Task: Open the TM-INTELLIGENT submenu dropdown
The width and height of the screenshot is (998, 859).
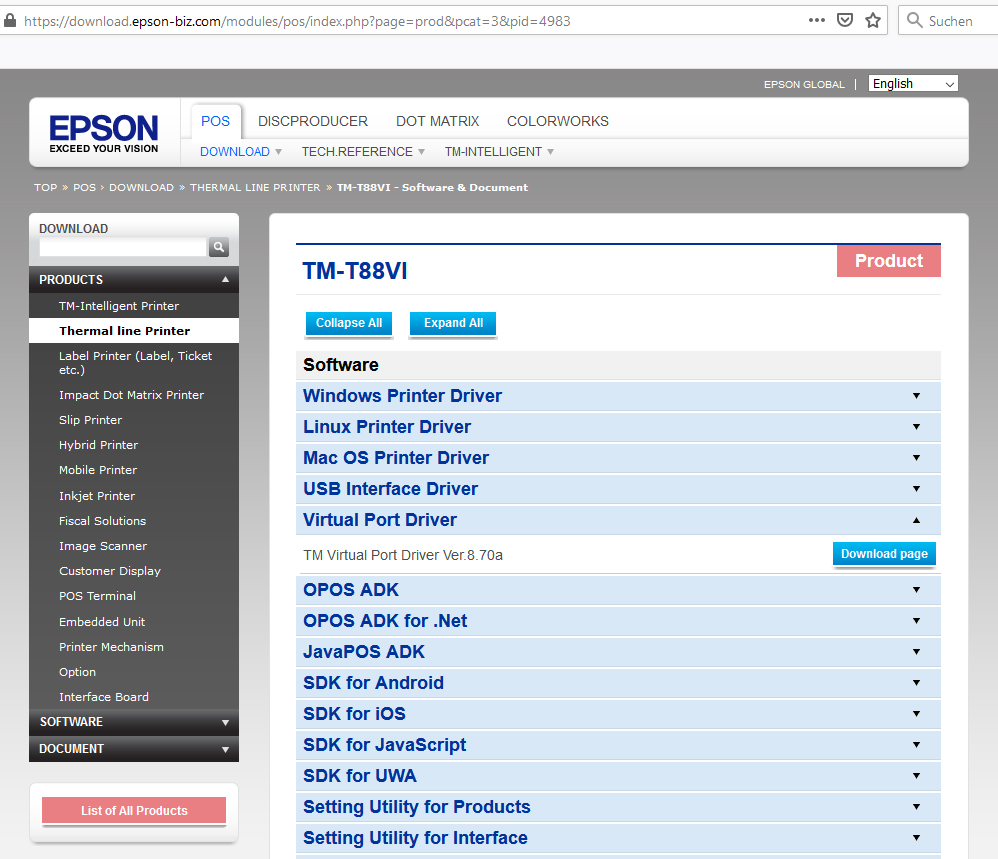Action: (x=499, y=152)
